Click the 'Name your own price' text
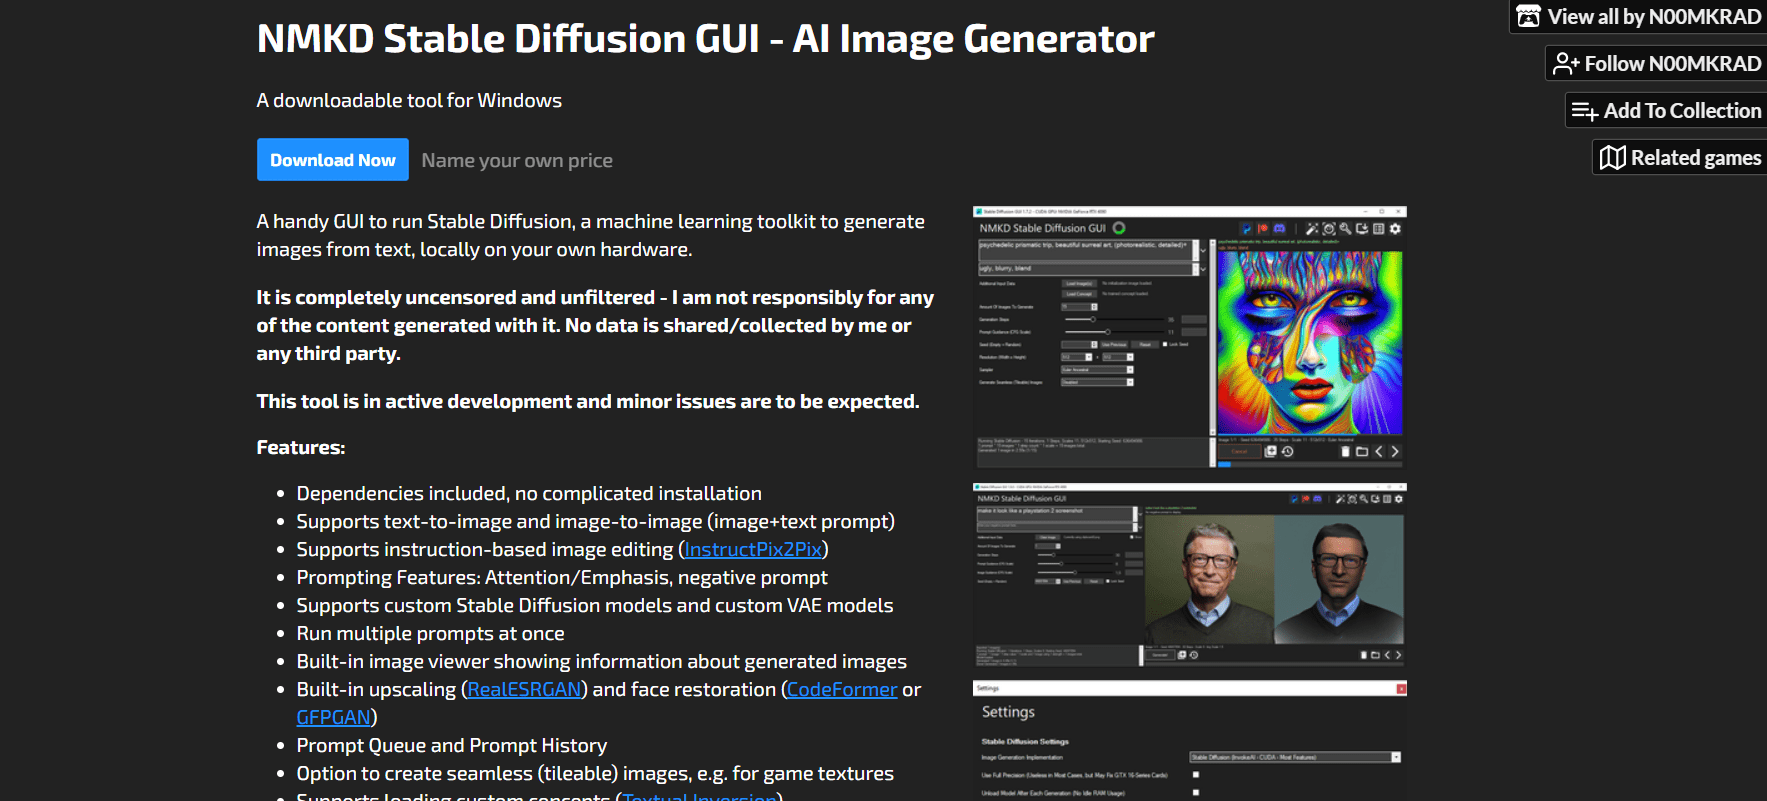Image resolution: width=1767 pixels, height=801 pixels. tap(517, 160)
